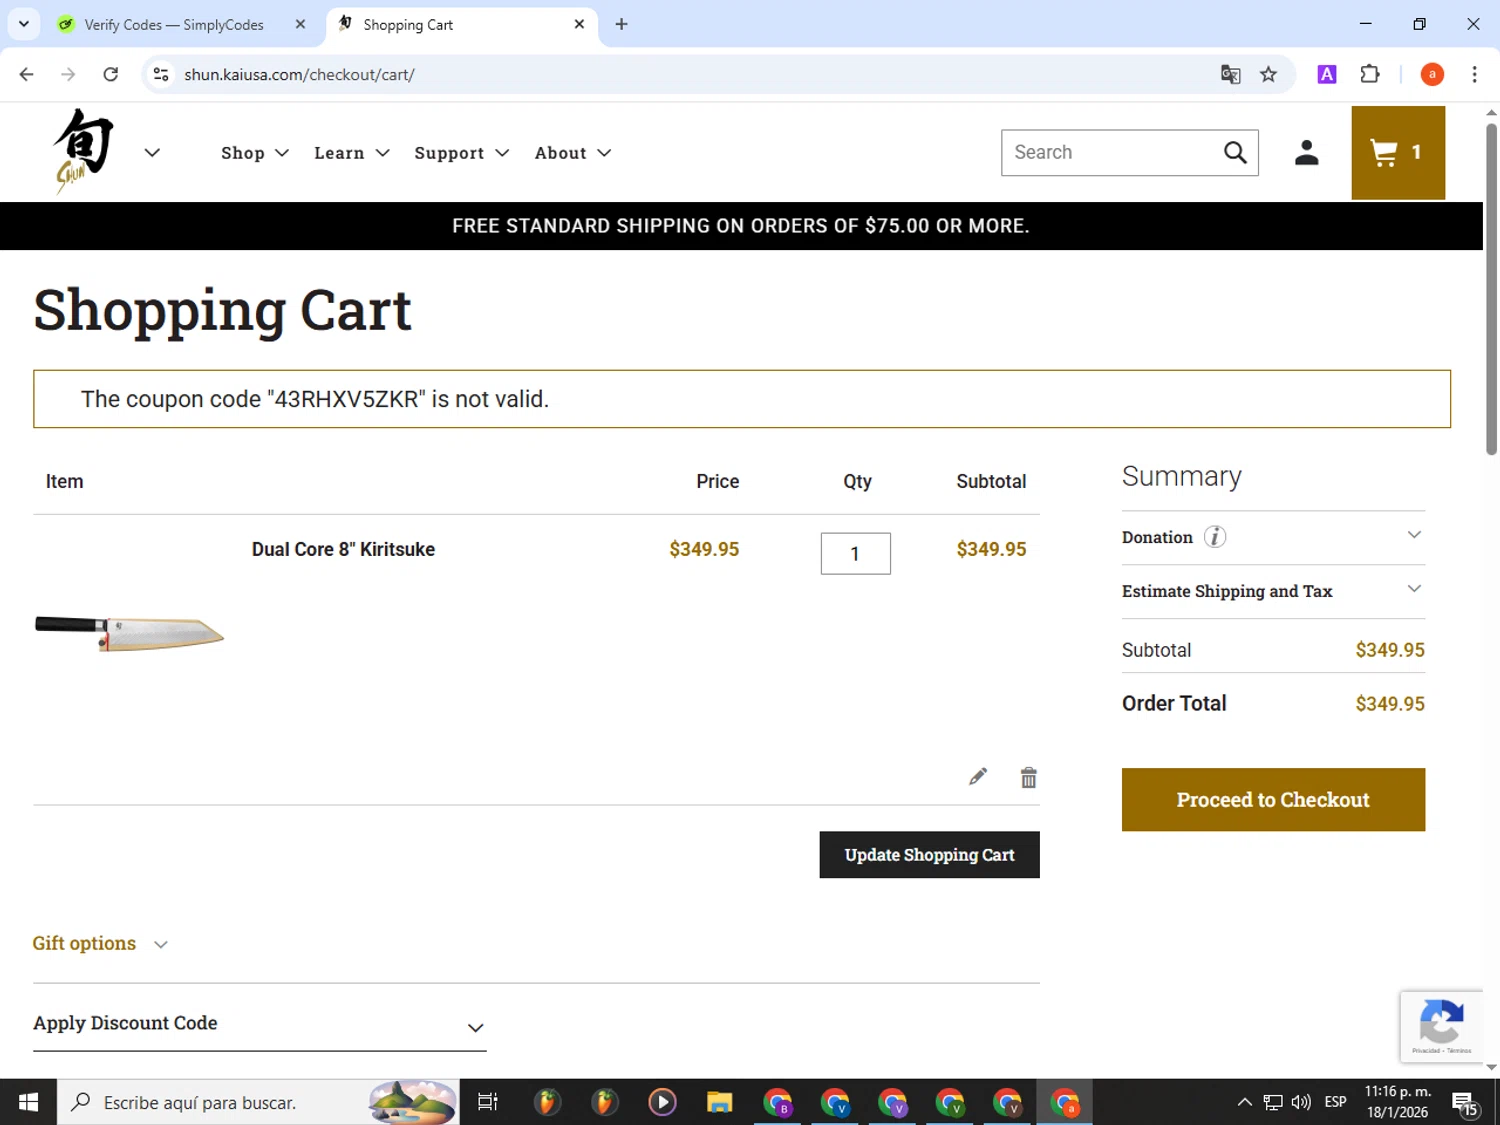1500x1125 pixels.
Task: Open the account person icon
Action: pyautogui.click(x=1306, y=153)
